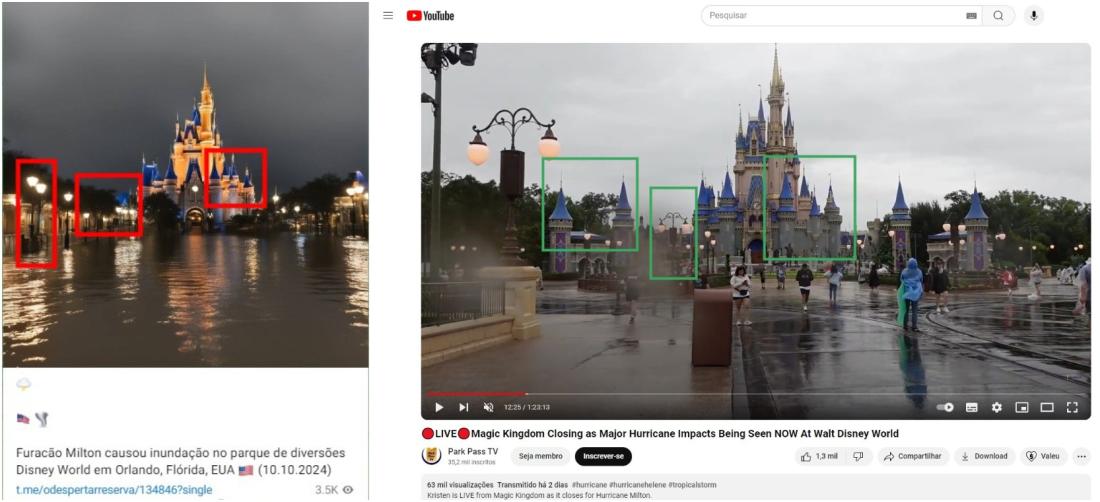
Task: Open the Park Pass TV channel avatar
Action: click(431, 456)
